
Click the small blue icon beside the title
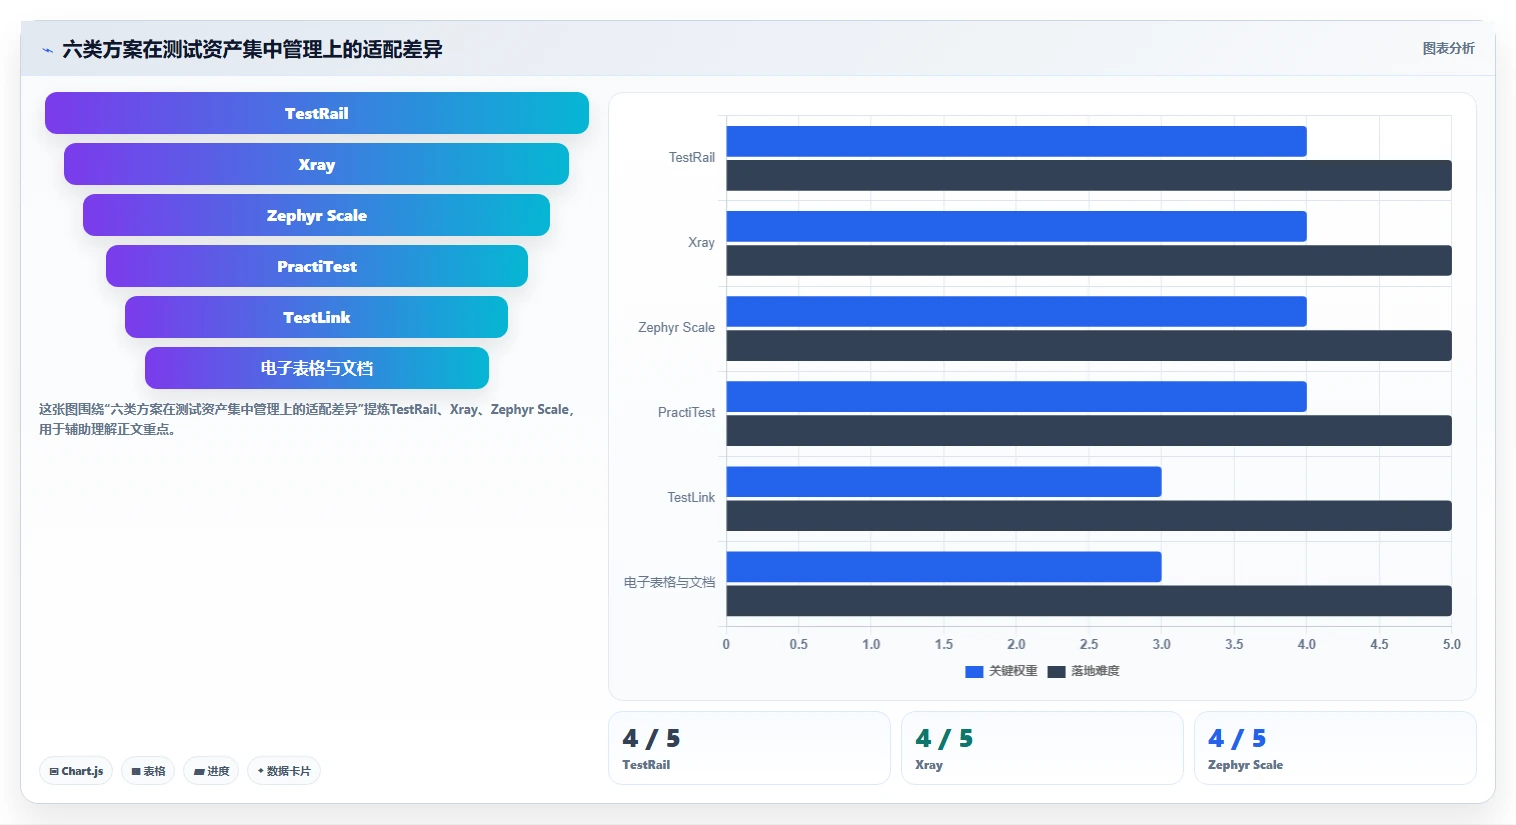[47, 50]
